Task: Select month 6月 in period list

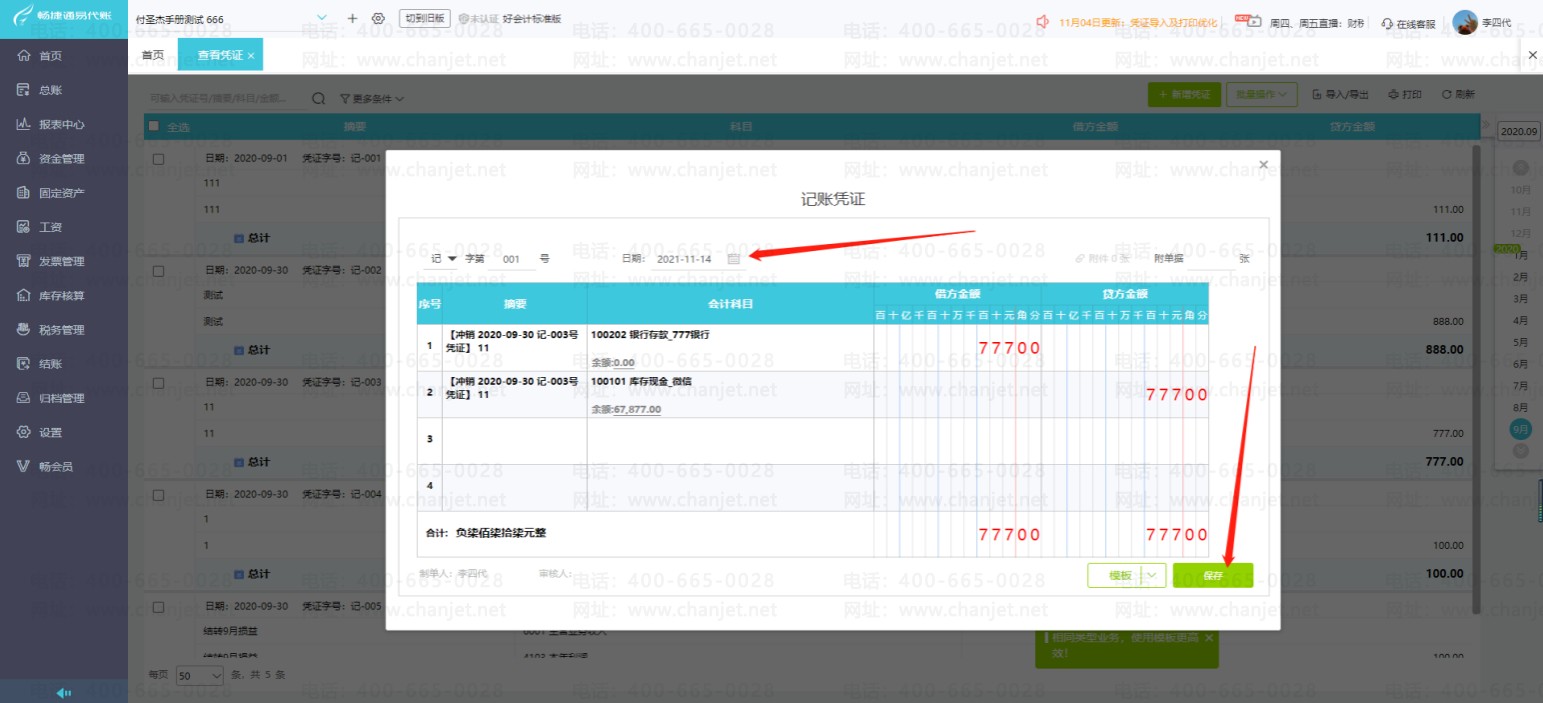Action: [1521, 364]
